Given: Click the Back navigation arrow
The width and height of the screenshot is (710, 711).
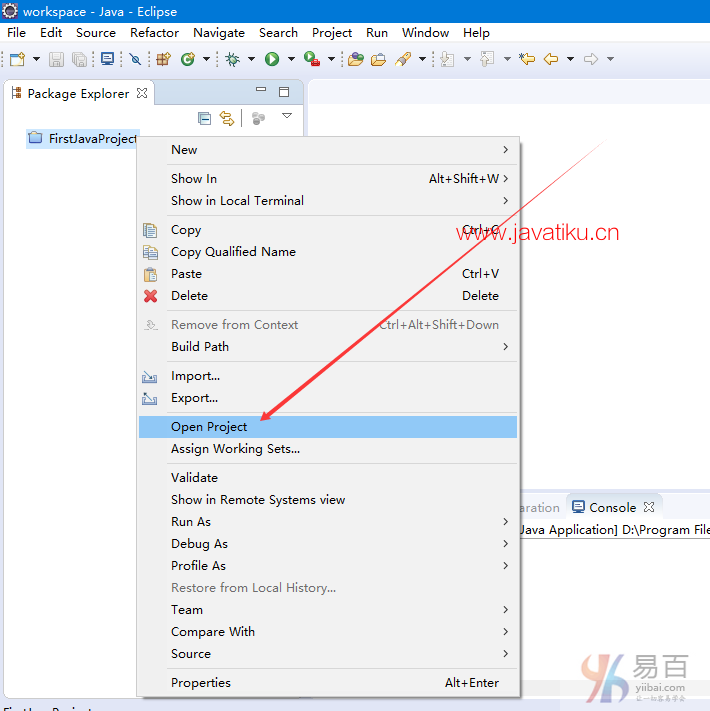Looking at the screenshot, I should click(x=550, y=59).
